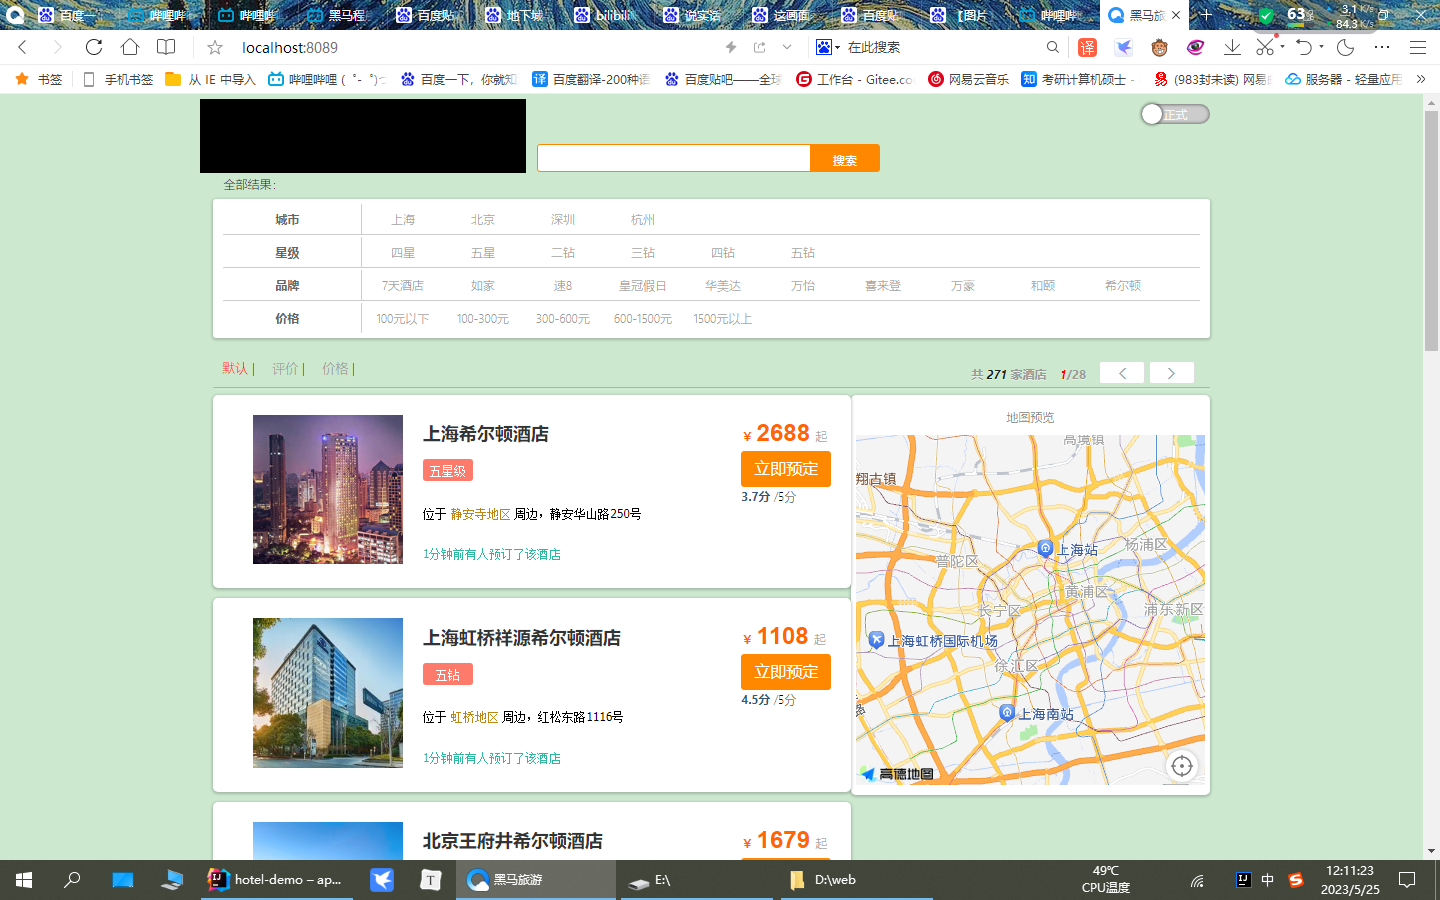Open the 工作台 - Gitee bookmark
This screenshot has width=1440, height=900.
[854, 79]
